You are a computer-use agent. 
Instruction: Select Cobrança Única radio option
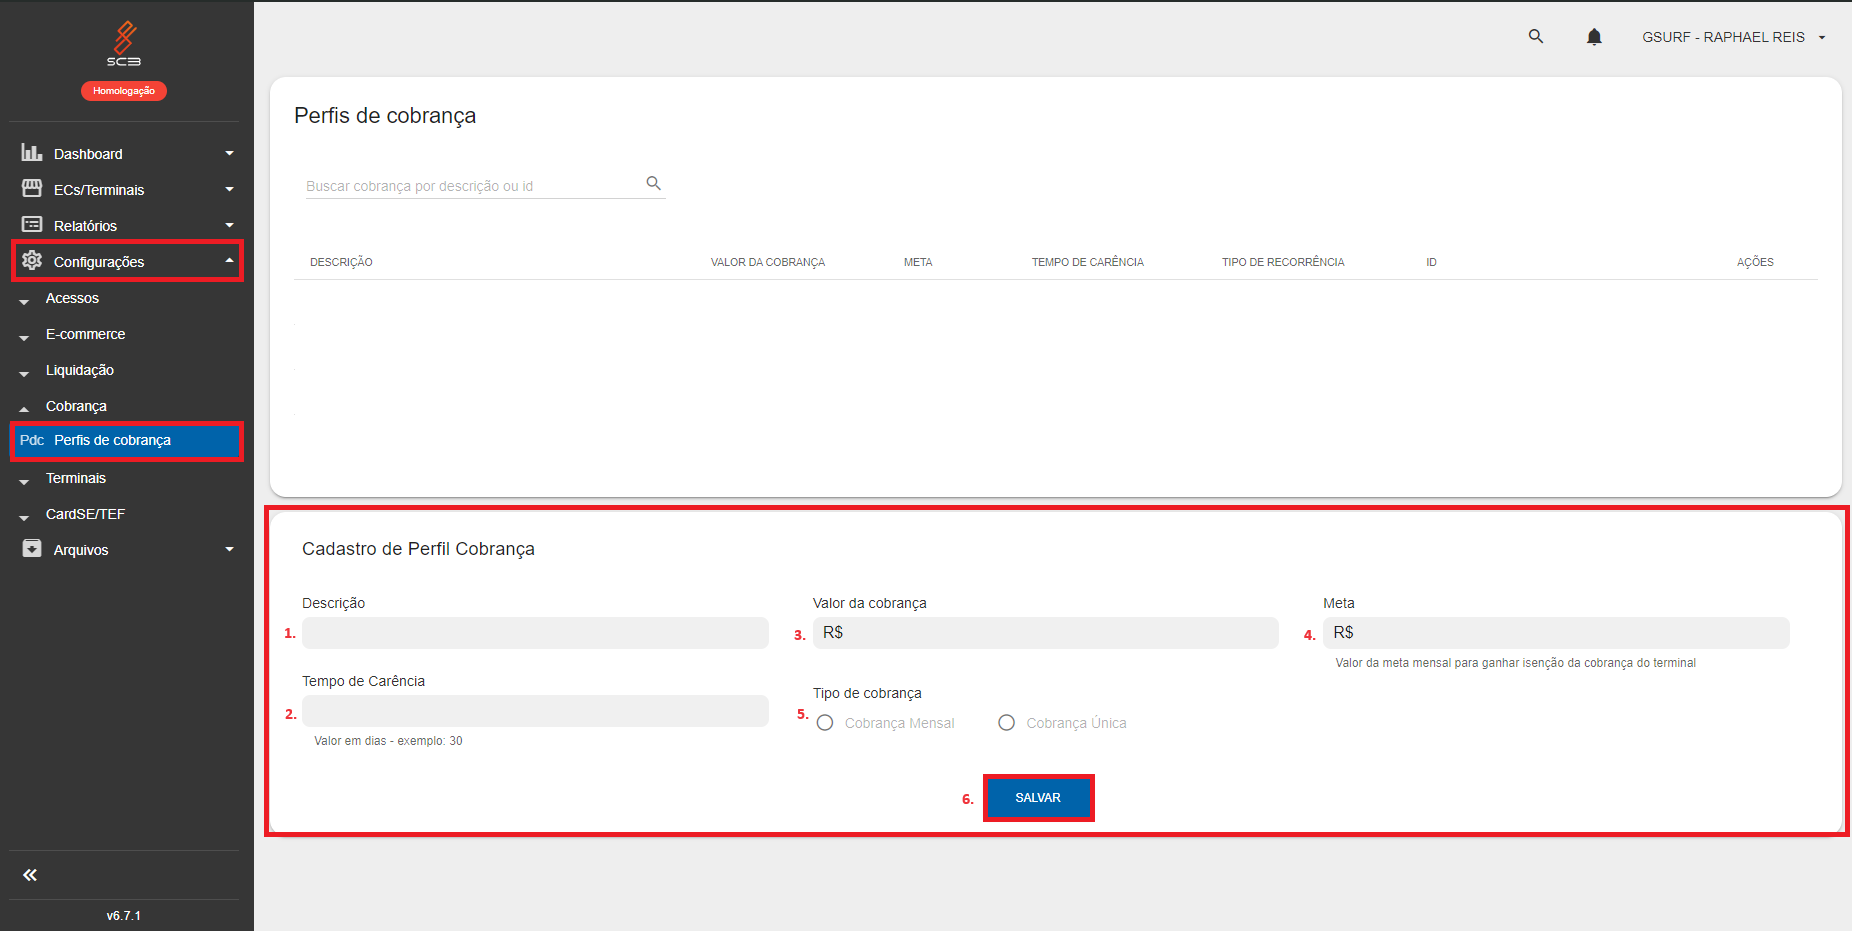pyautogui.click(x=1007, y=723)
